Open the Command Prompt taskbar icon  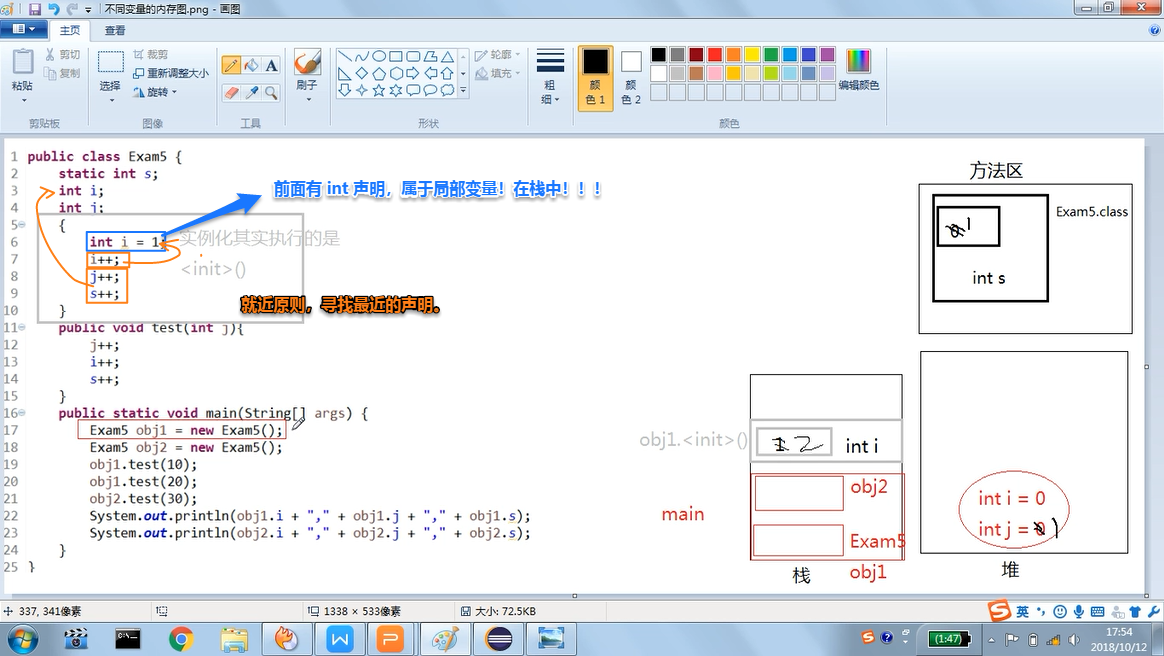128,638
